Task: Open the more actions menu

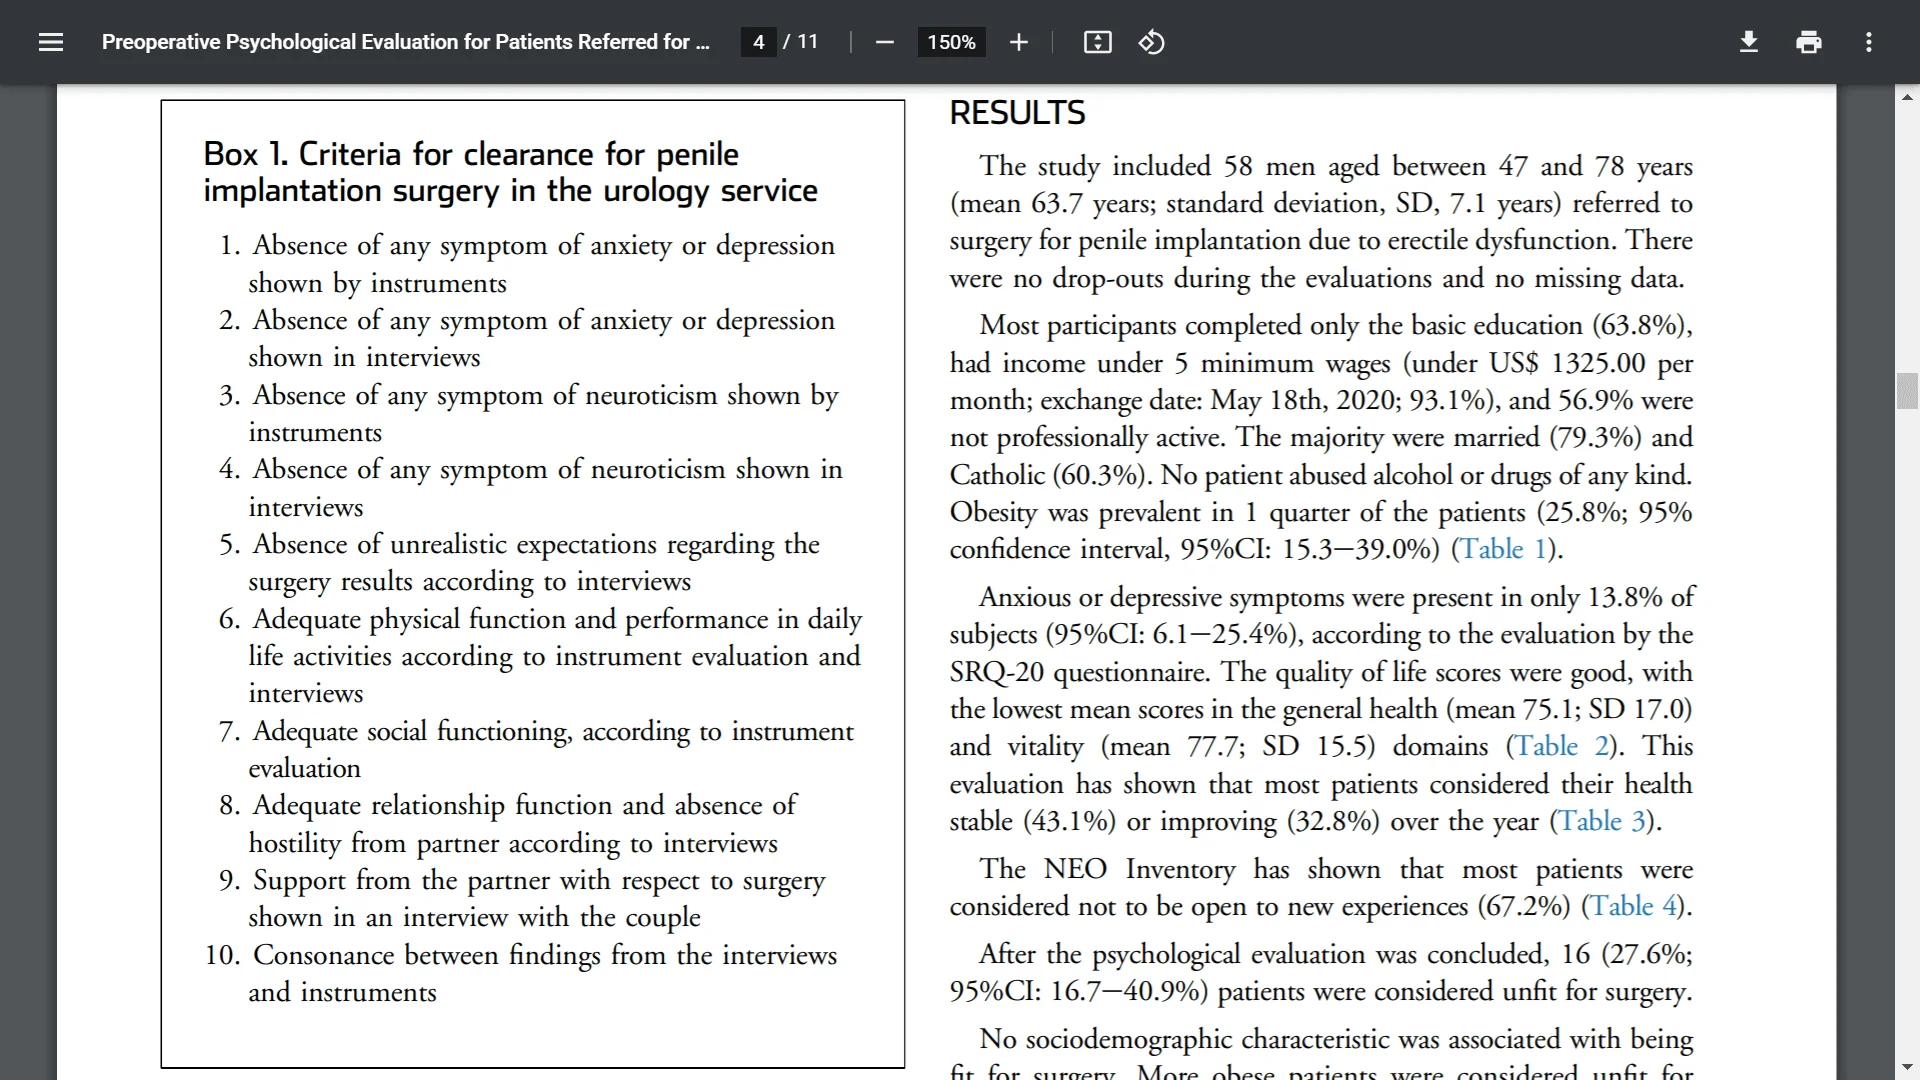Action: pos(1868,42)
